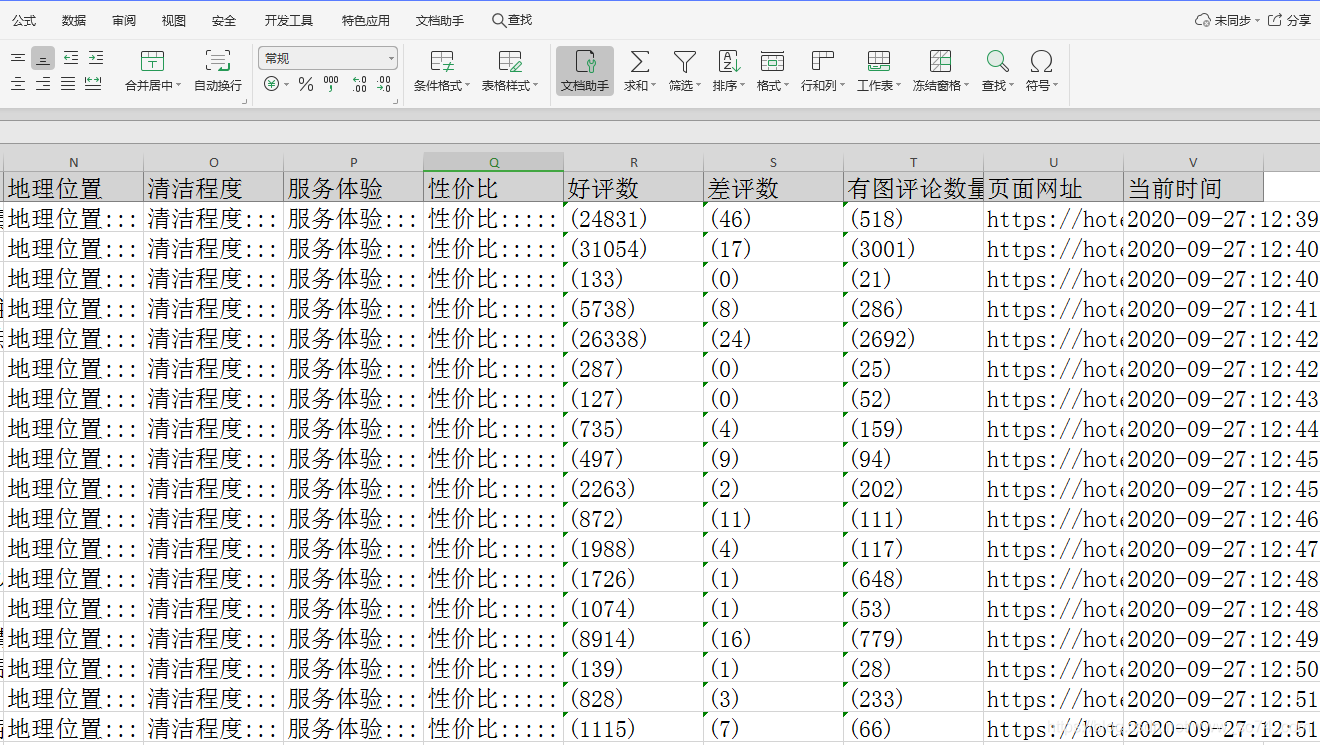This screenshot has width=1320, height=745.
Task: Open the 文档助手 tab in the menu bar
Action: pyautogui.click(x=440, y=20)
